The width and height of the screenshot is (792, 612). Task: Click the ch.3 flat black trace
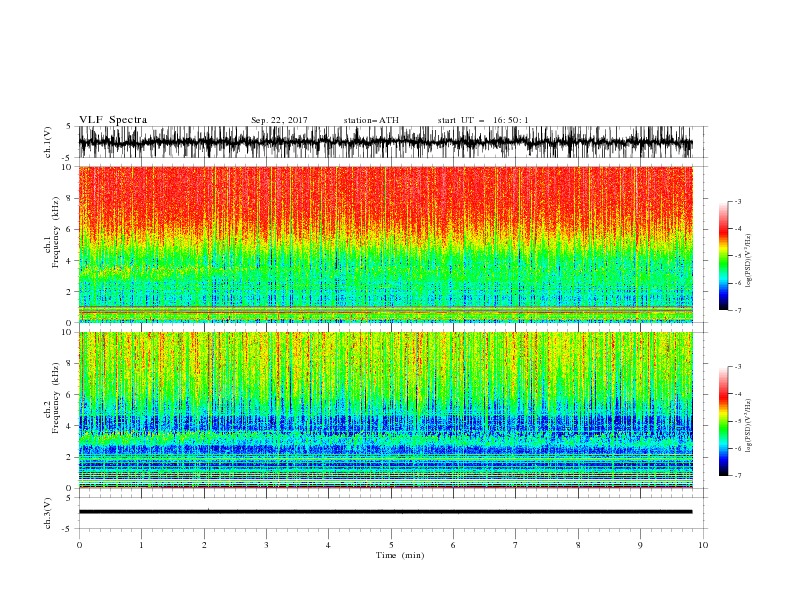tap(385, 512)
